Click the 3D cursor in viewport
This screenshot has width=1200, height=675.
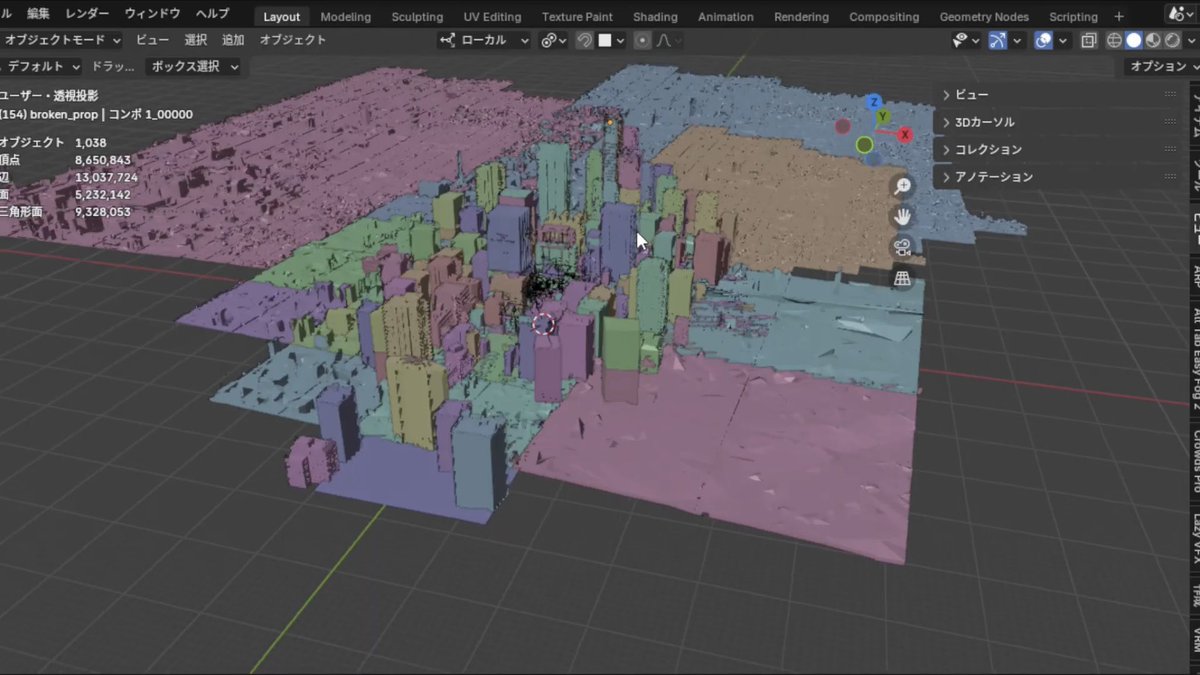543,323
